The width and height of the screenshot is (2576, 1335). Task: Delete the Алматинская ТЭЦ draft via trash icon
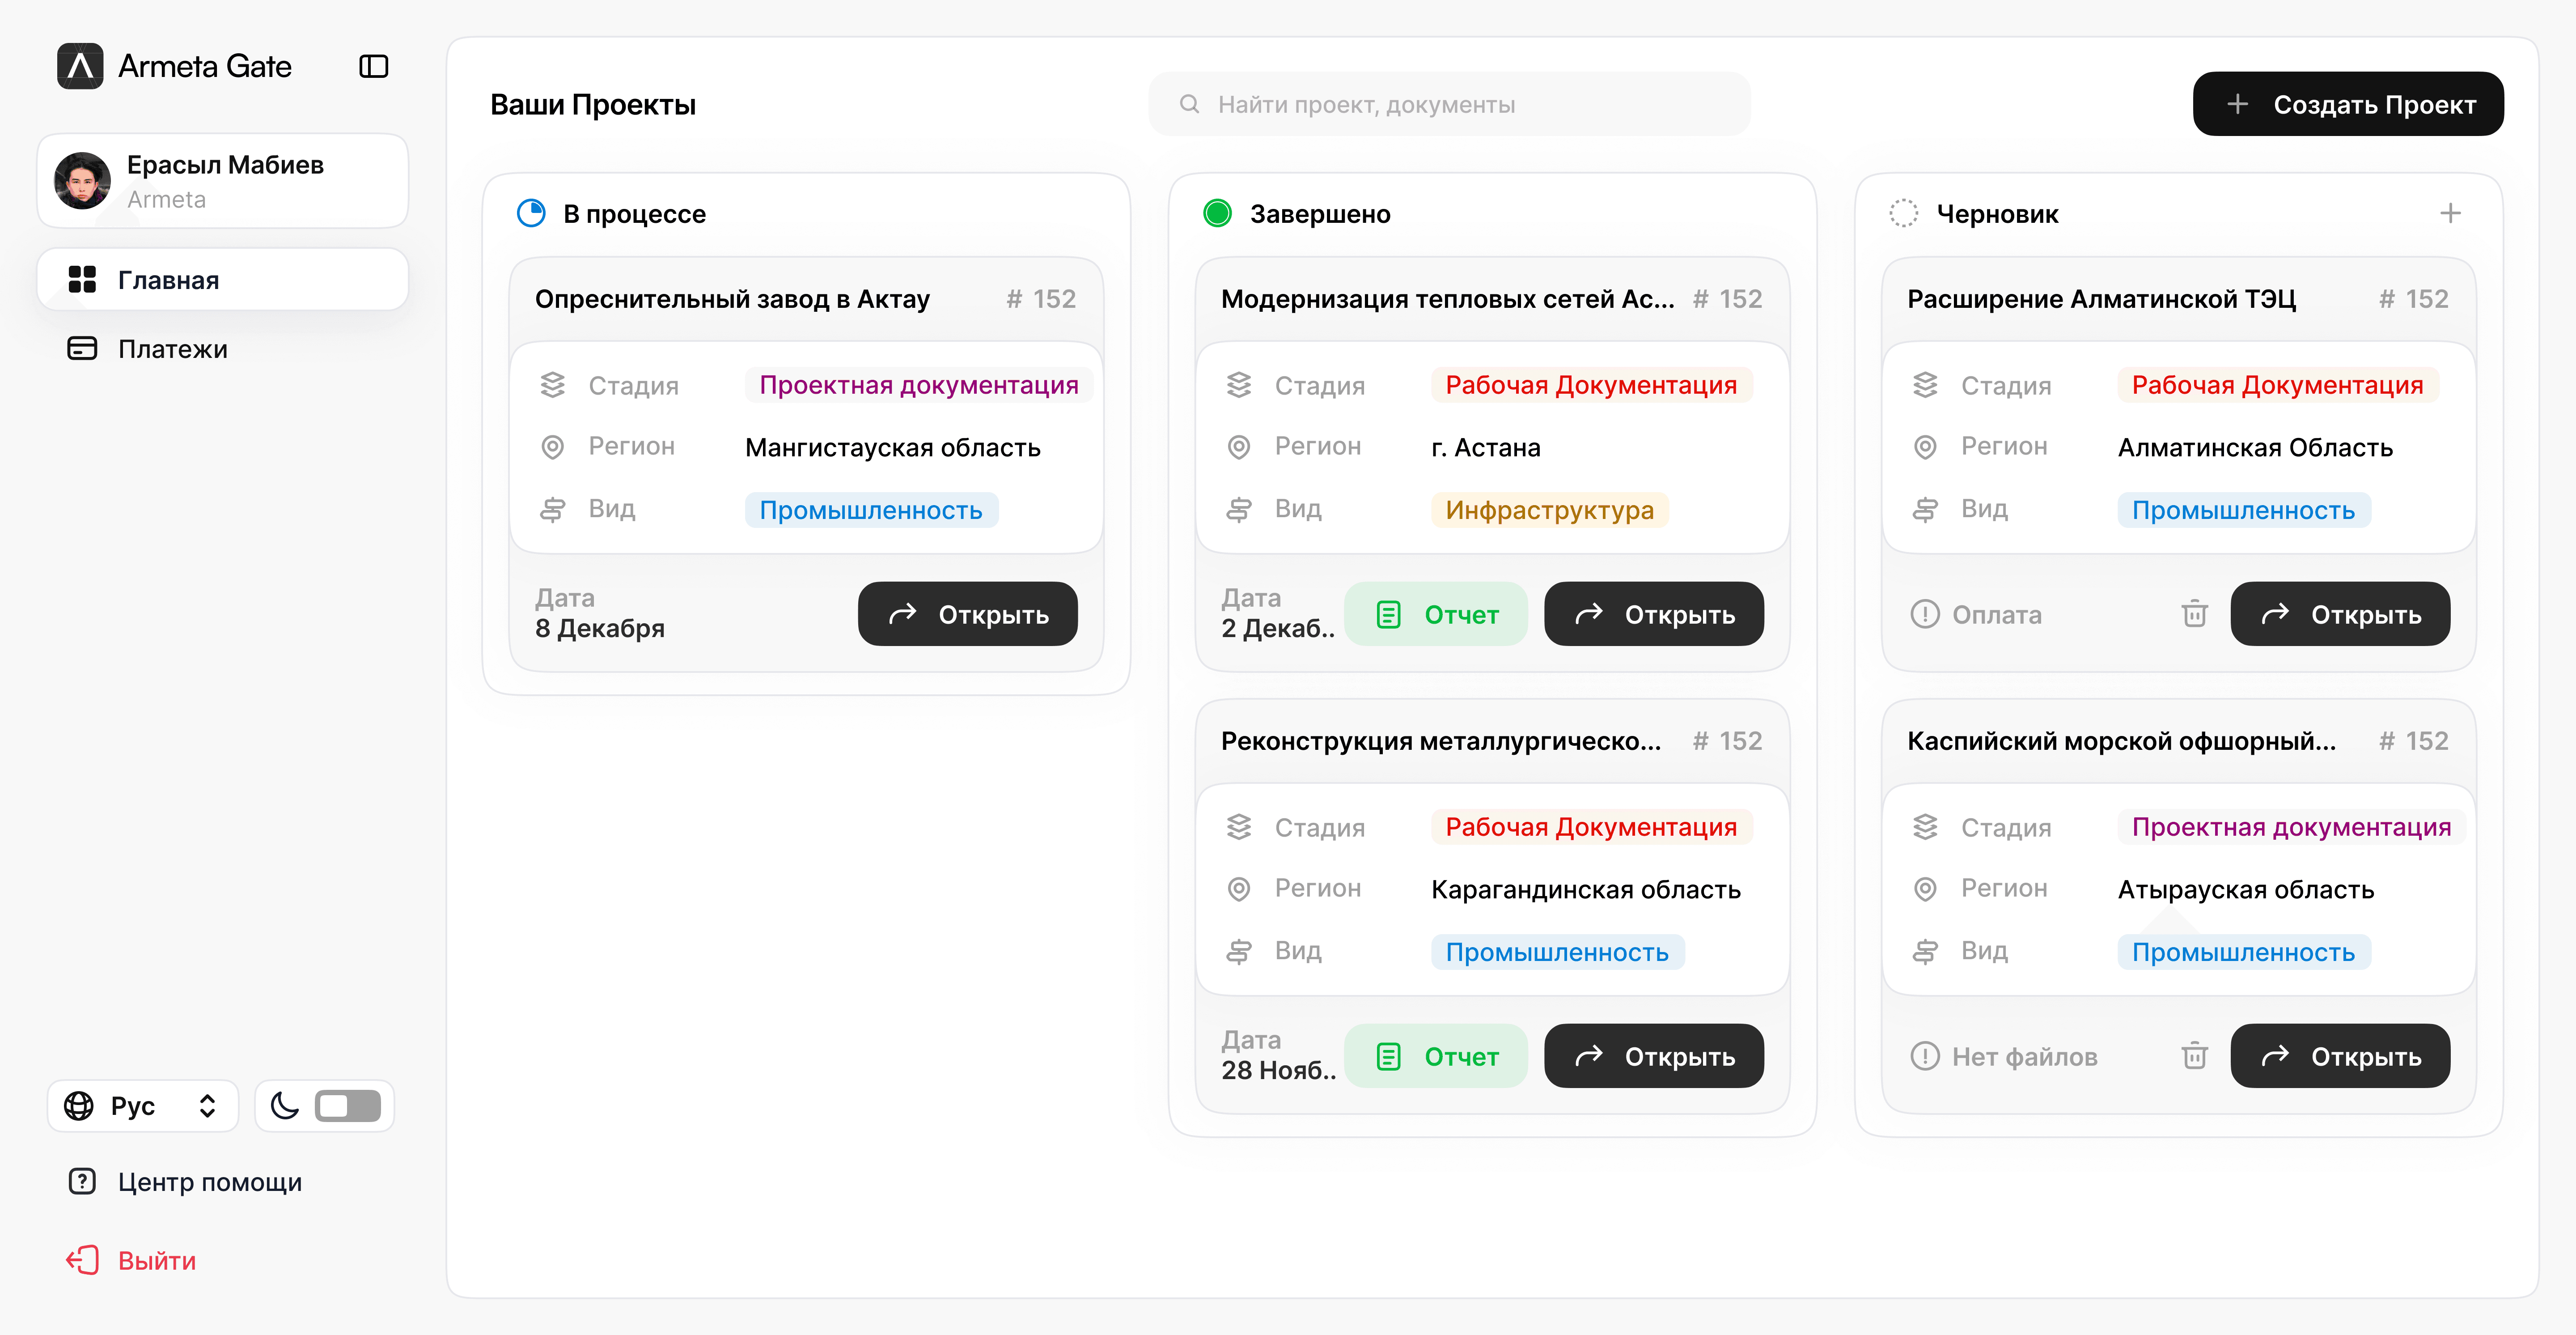(x=2194, y=613)
